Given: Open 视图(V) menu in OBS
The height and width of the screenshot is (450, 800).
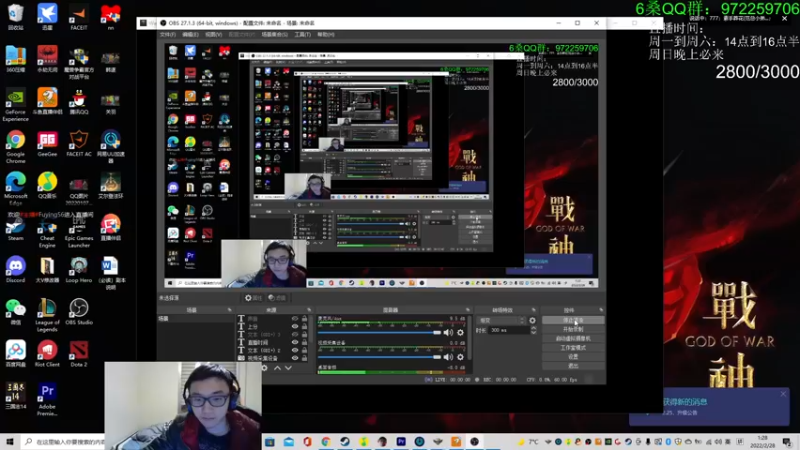Looking at the screenshot, I should point(213,35).
